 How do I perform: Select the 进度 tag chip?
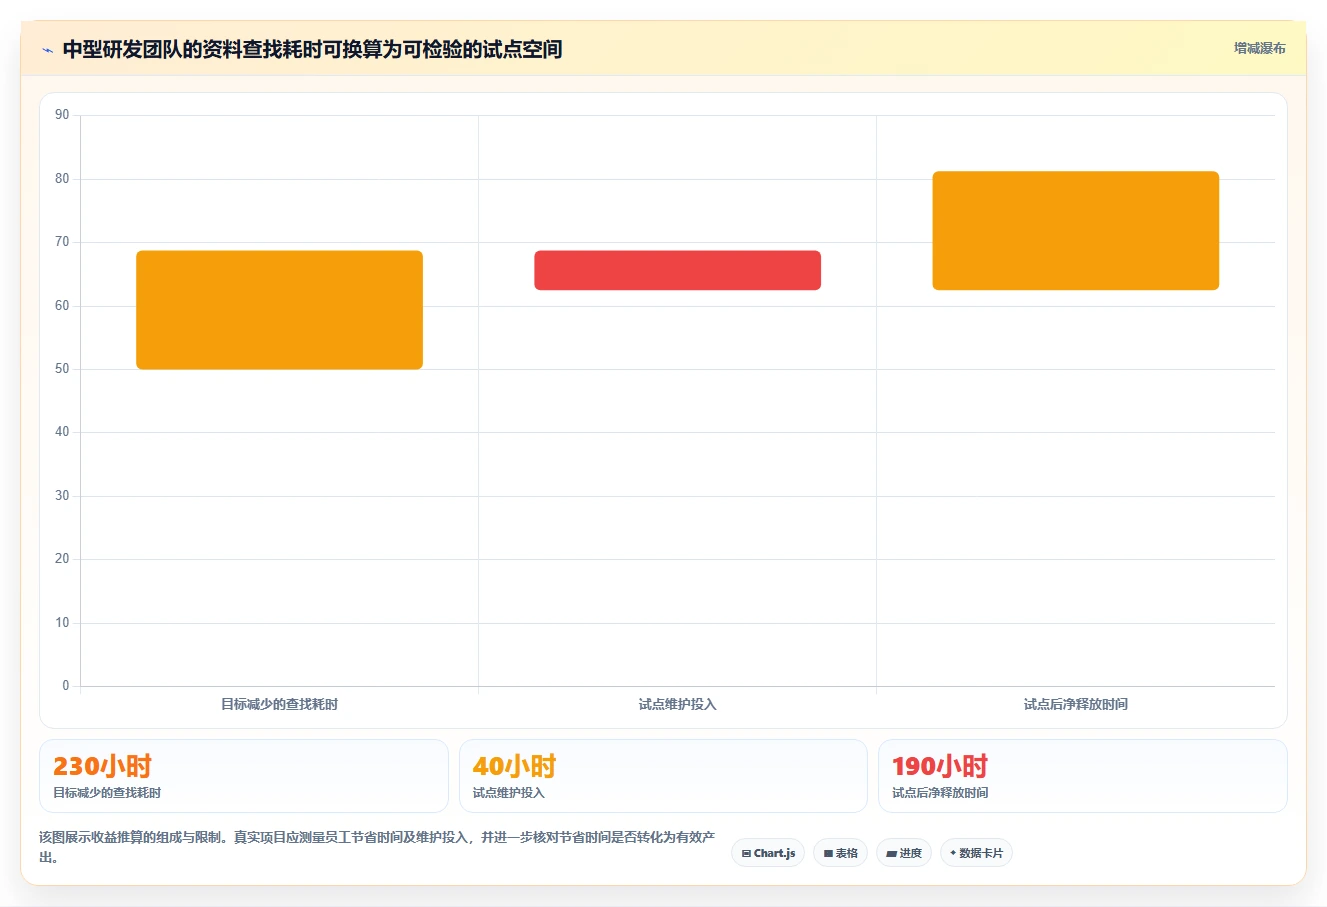tap(904, 853)
